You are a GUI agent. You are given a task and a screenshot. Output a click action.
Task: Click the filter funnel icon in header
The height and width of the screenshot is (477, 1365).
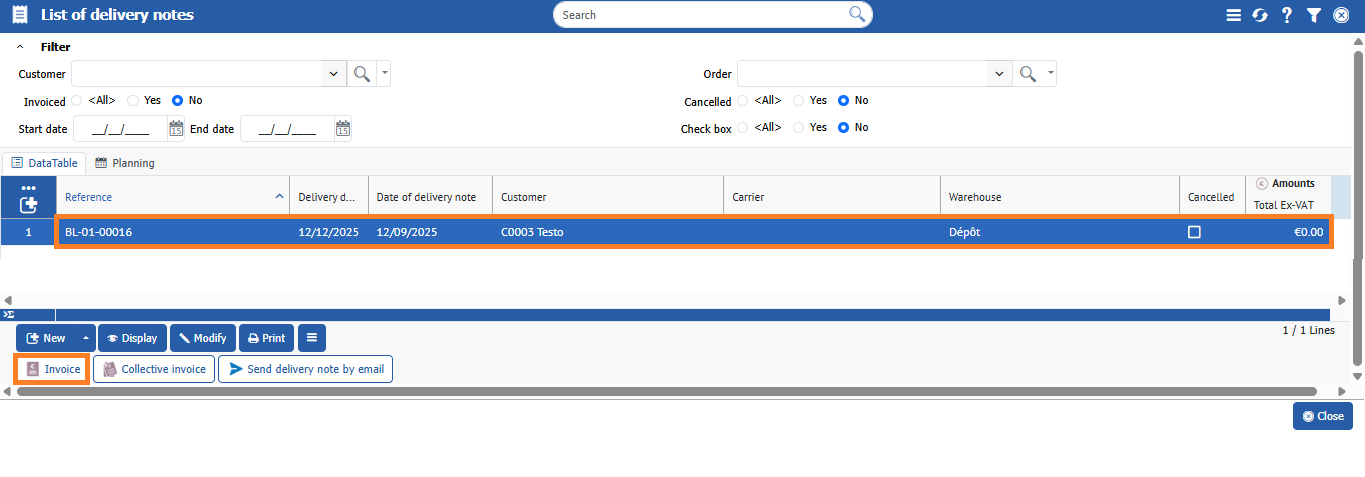coord(1314,15)
